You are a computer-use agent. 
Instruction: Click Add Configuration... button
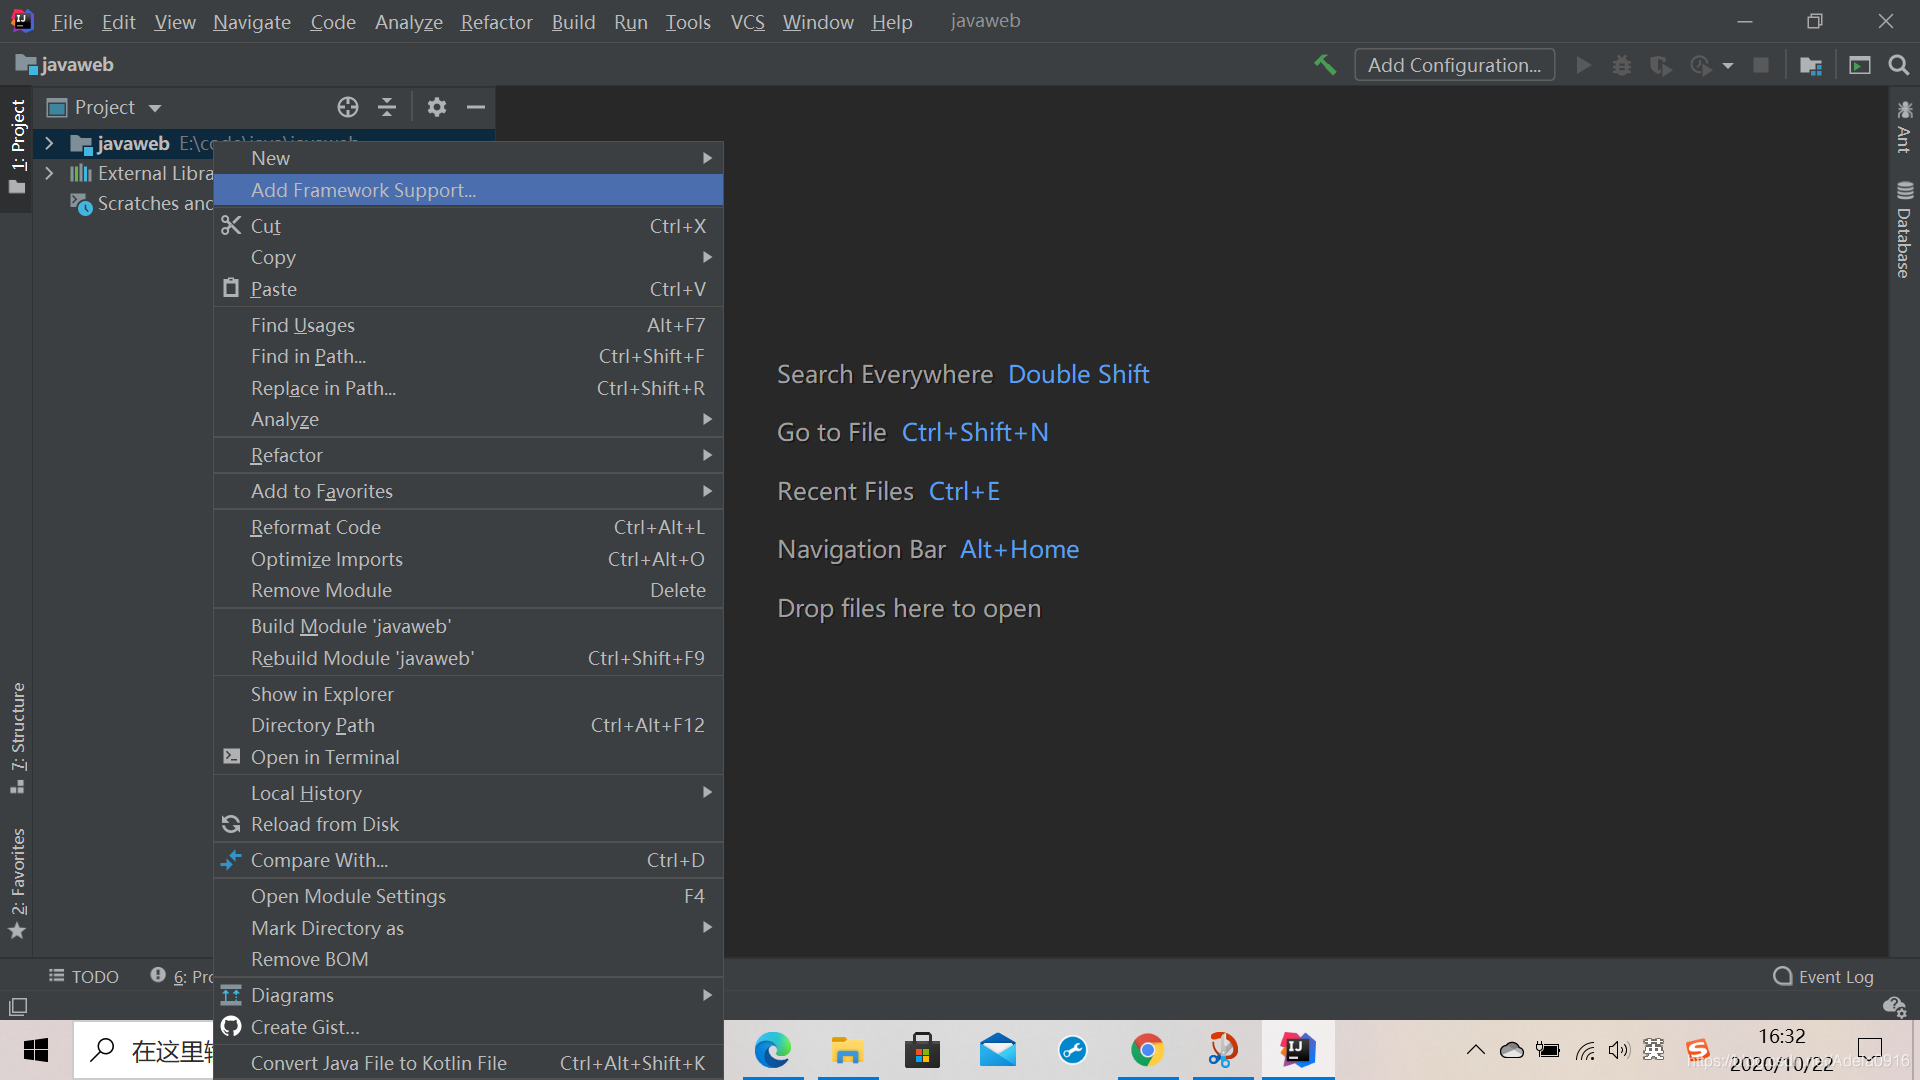(x=1454, y=65)
